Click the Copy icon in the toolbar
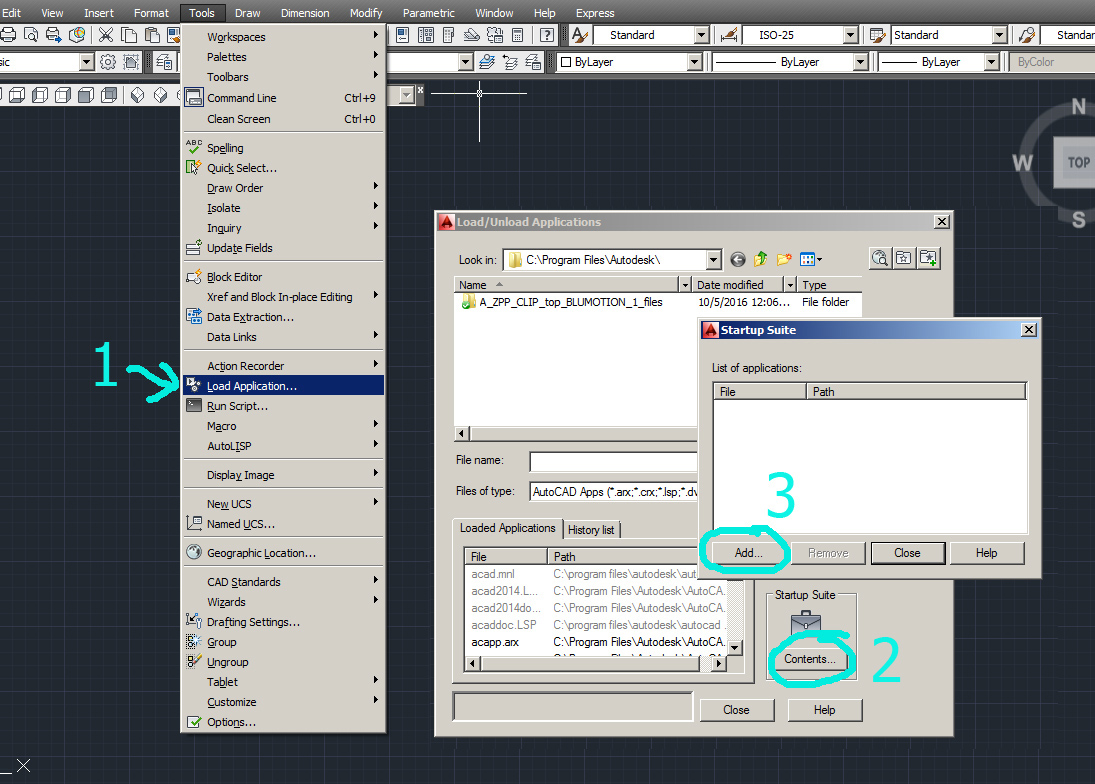Viewport: 1095px width, 784px height. coord(129,35)
